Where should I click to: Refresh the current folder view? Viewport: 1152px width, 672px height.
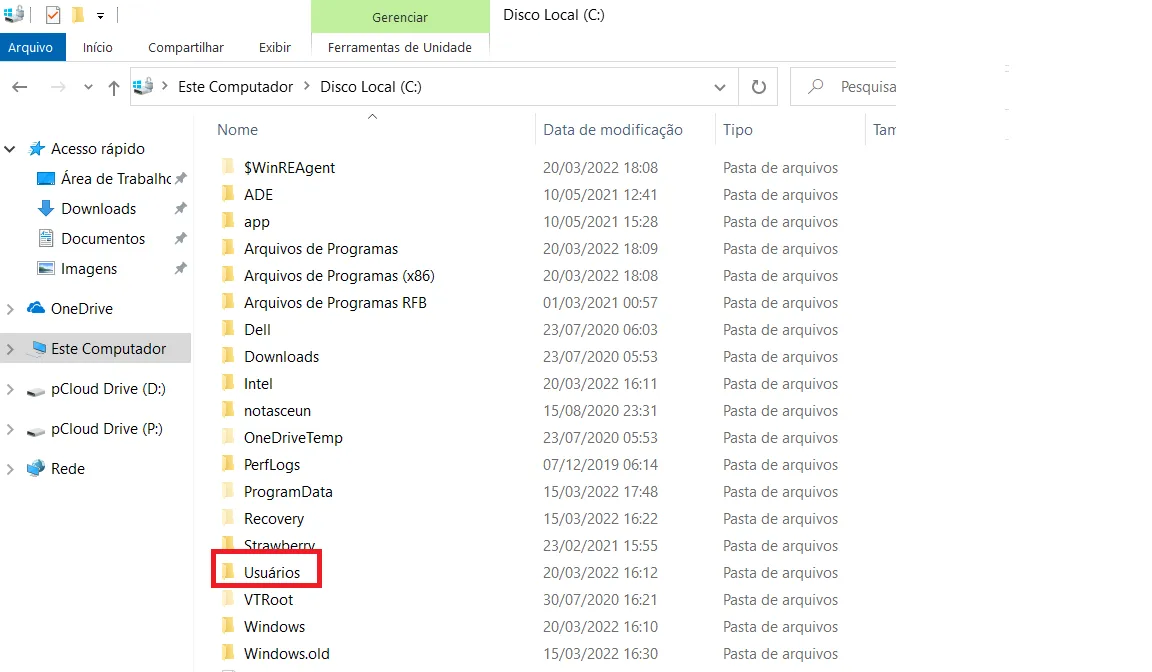click(x=759, y=87)
